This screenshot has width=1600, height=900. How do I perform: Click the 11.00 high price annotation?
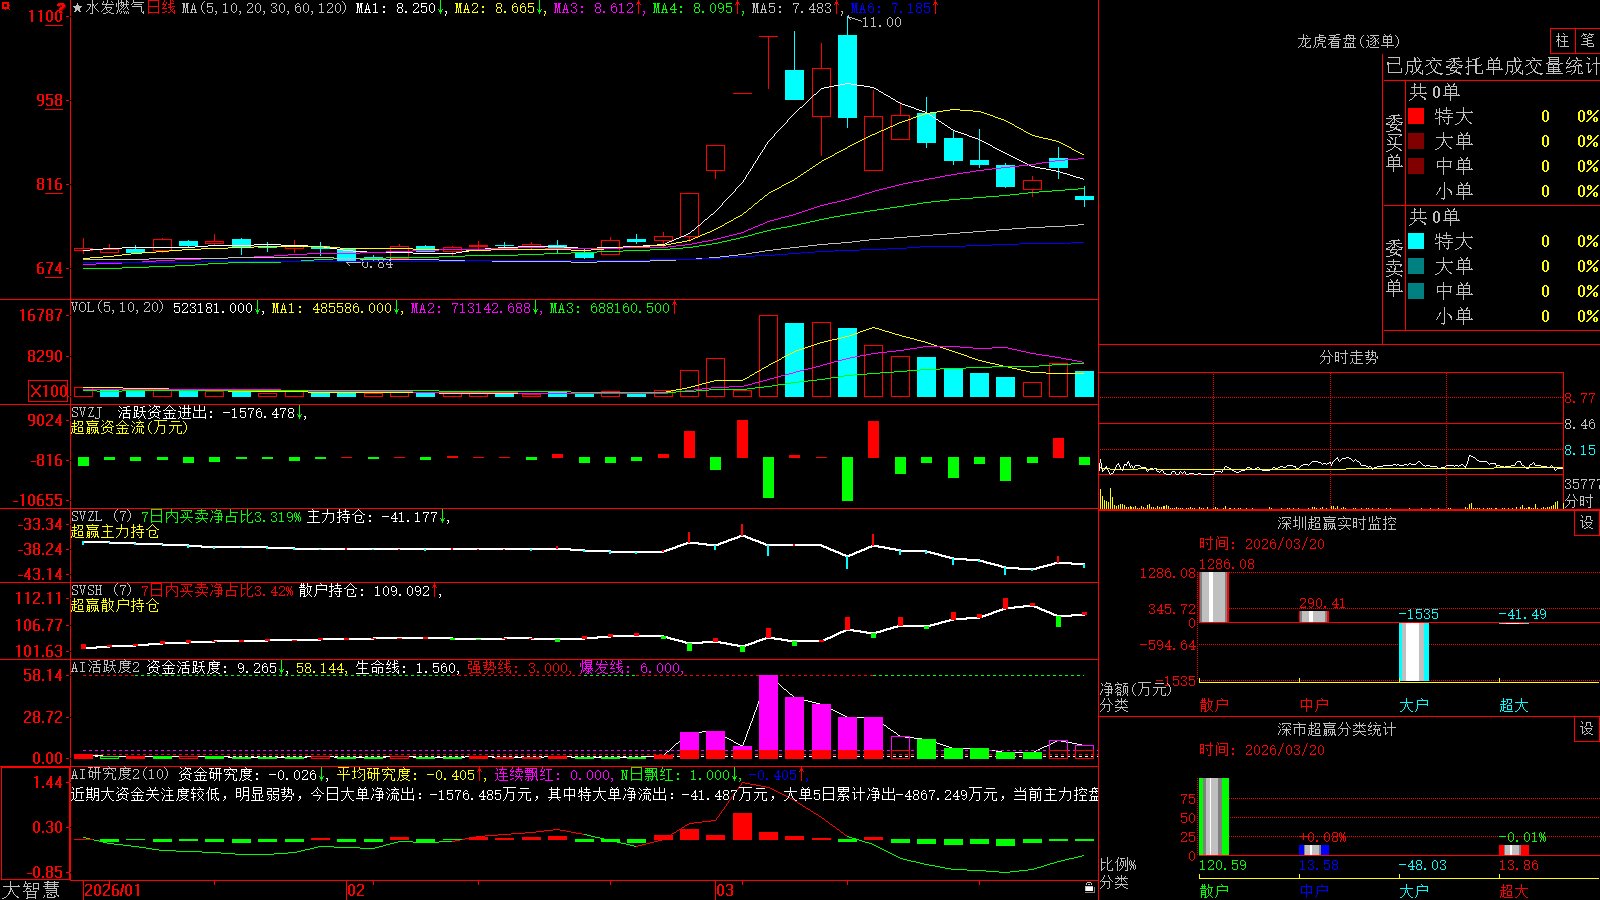tap(881, 22)
